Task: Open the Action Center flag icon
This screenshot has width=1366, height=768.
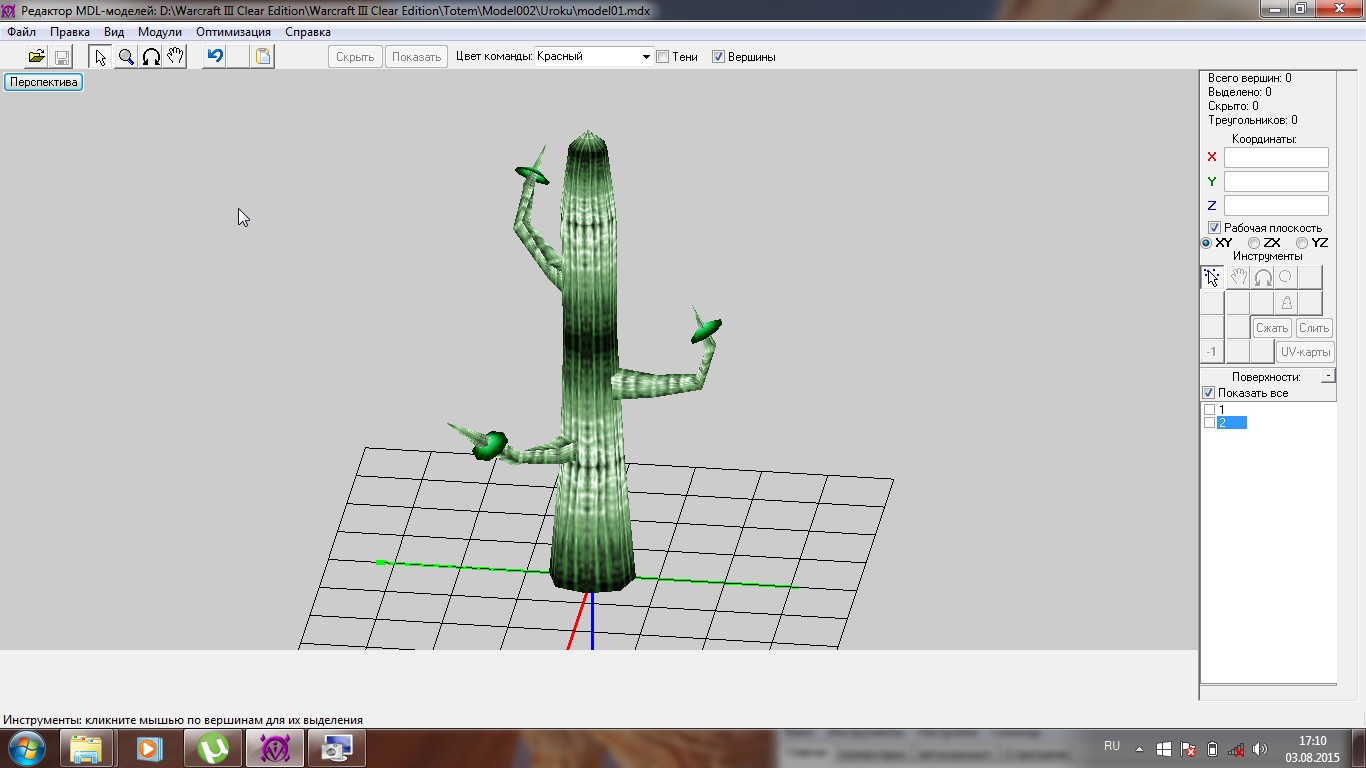Action: tap(1188, 748)
